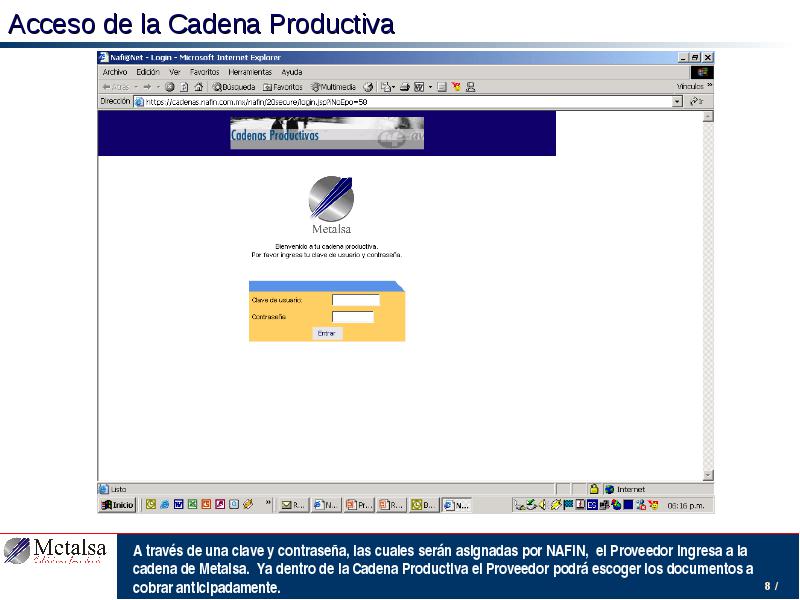Expand the Vínculos links chevron

[x=709, y=85]
